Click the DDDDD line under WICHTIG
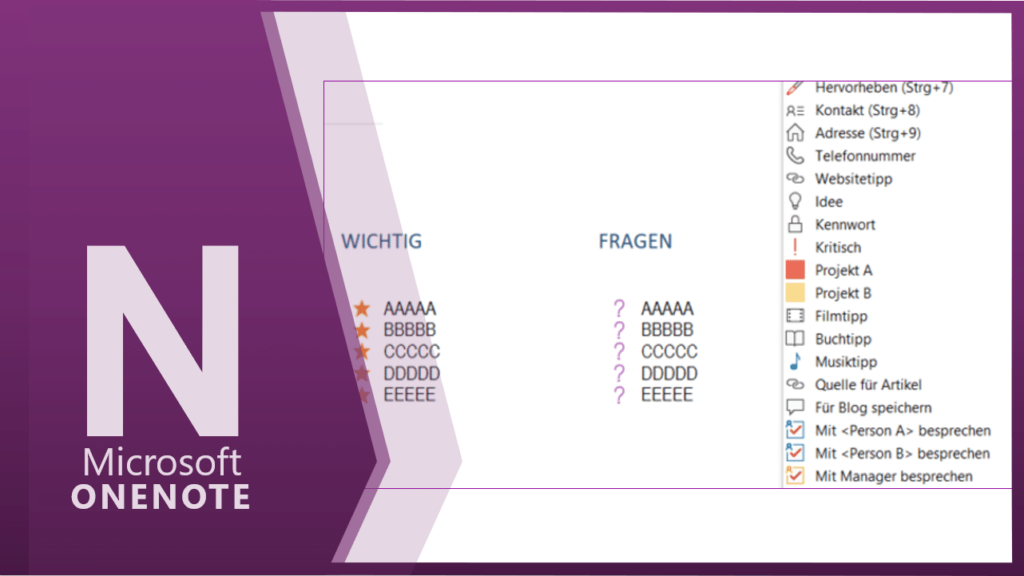 [411, 373]
